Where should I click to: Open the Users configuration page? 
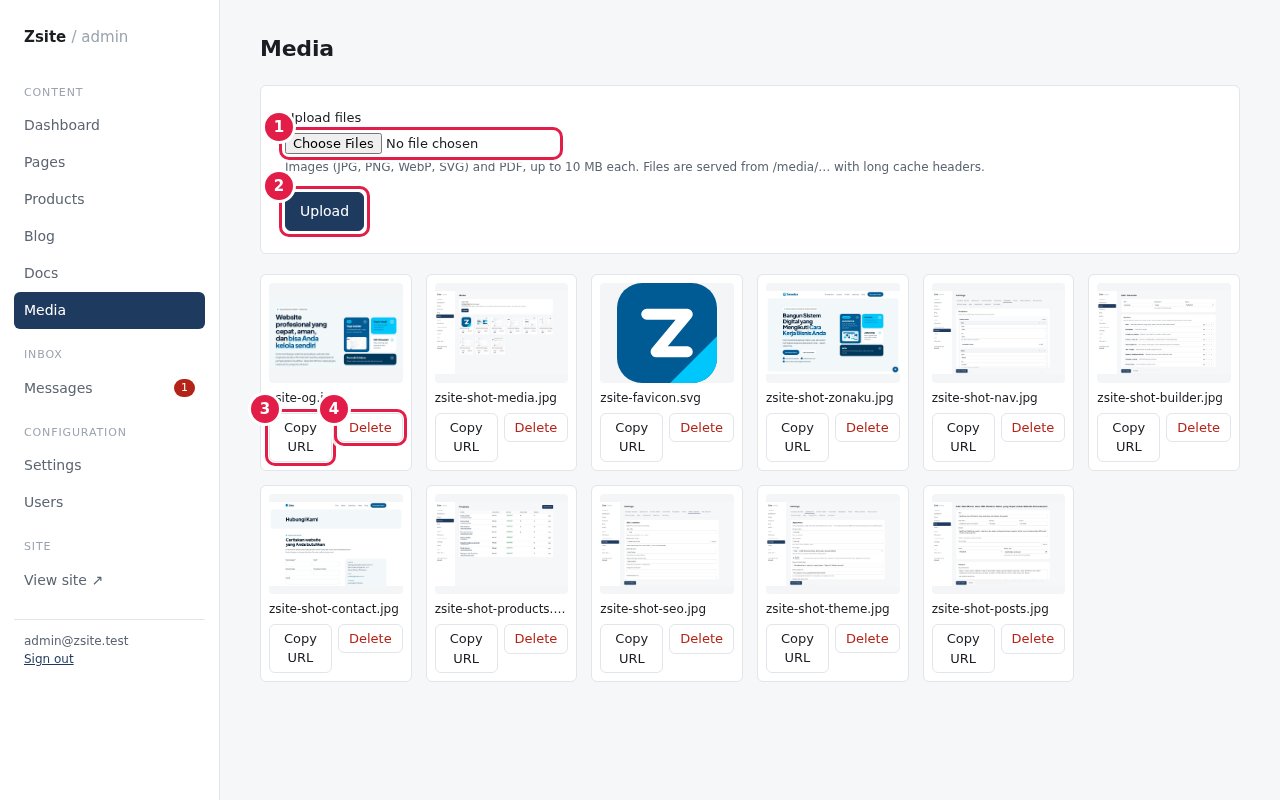pos(109,502)
